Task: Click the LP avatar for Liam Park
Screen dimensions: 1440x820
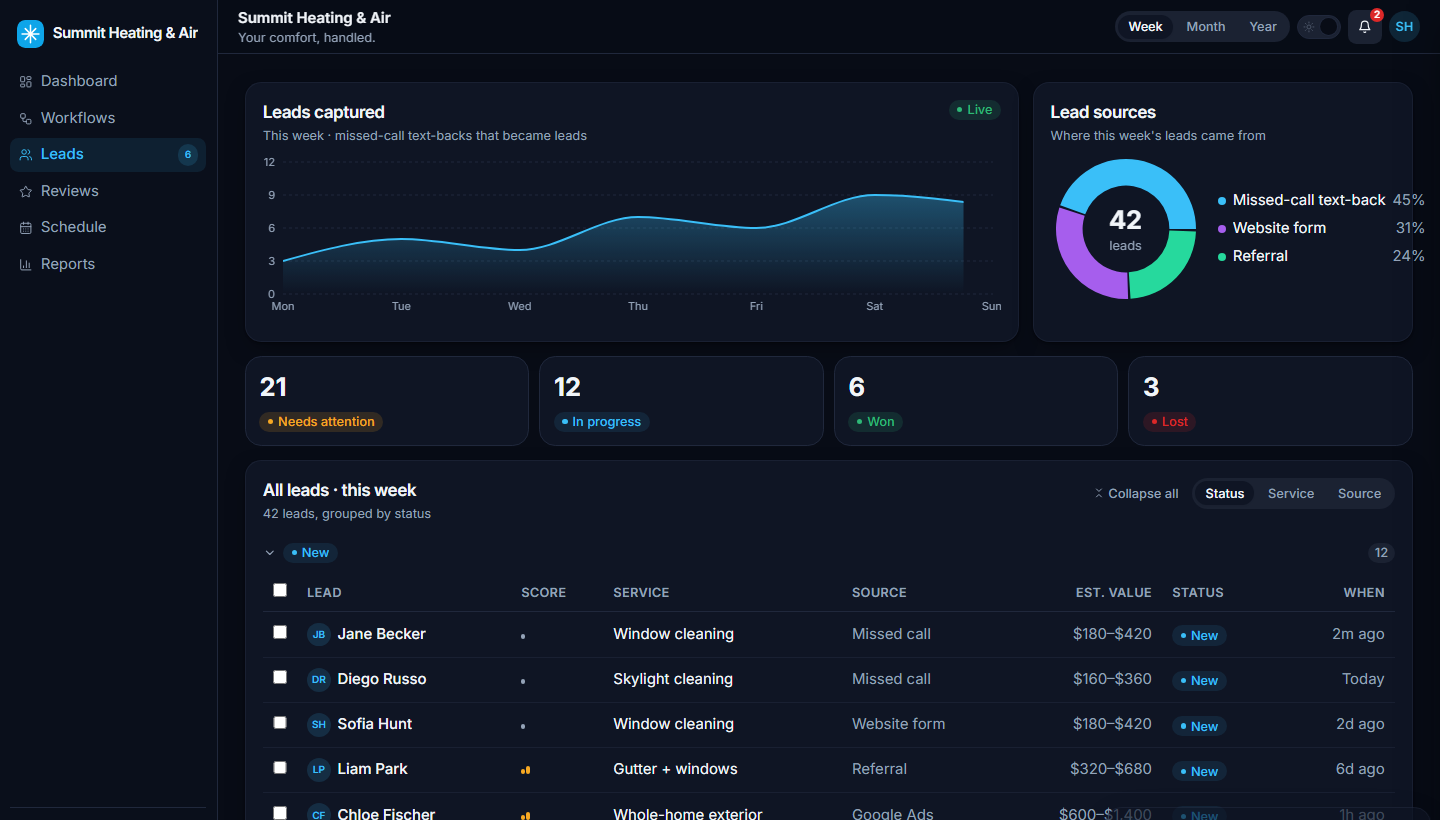Action: (319, 769)
